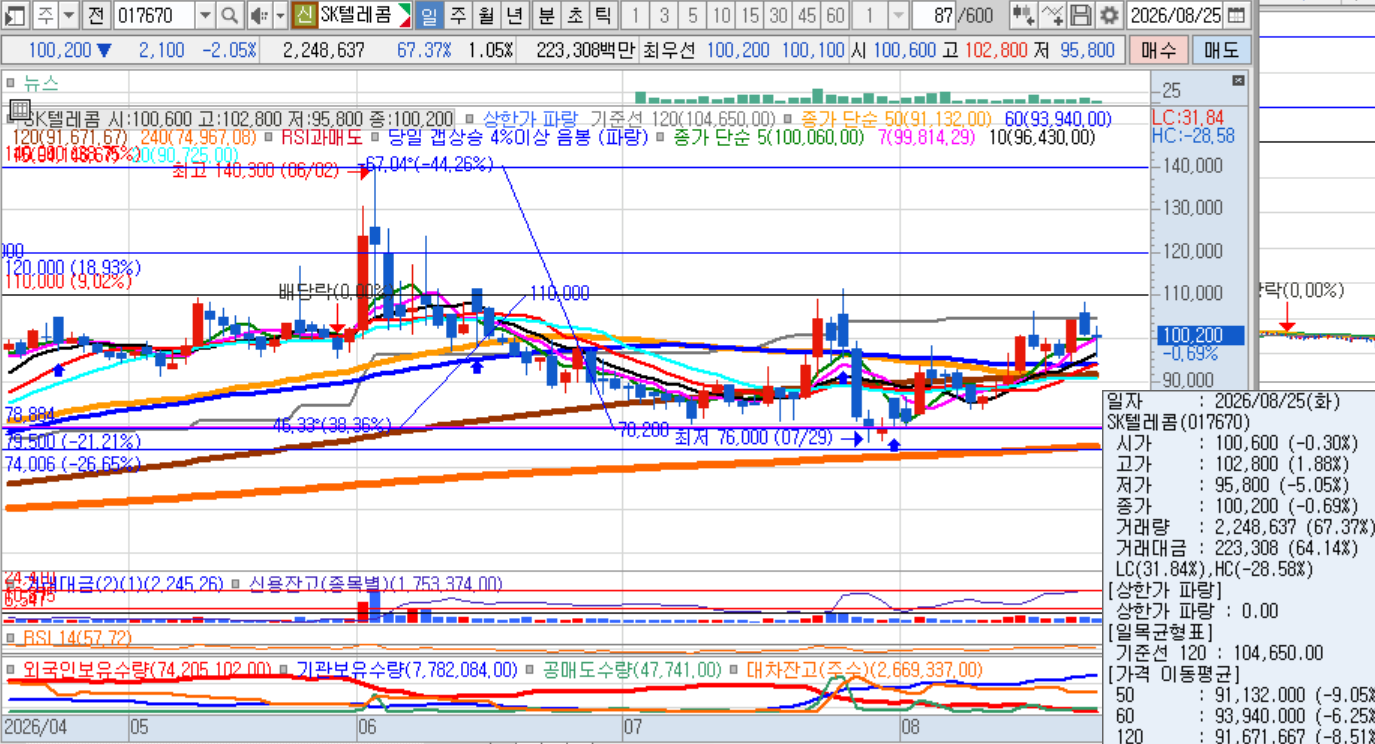Viewport: 1375px width, 744px height.
Task: Toggle the 외국인보유수량 indicator box
Action: click(x=10, y=669)
